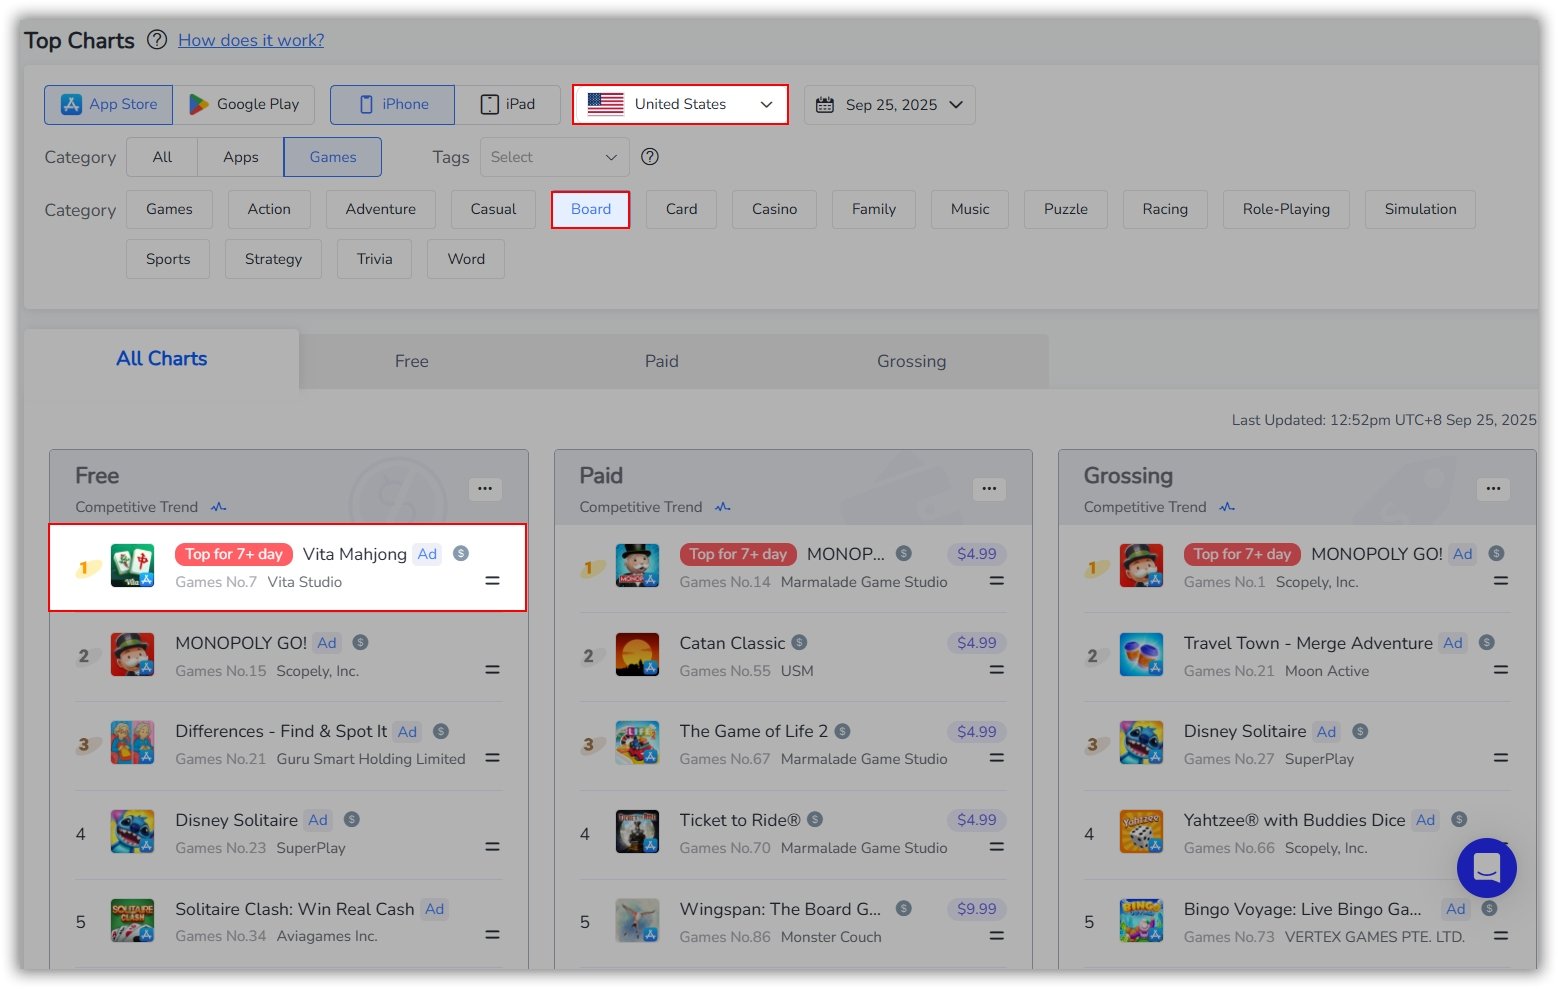1558x989 pixels.
Task: Choose the Card subcategory
Action: [x=681, y=209]
